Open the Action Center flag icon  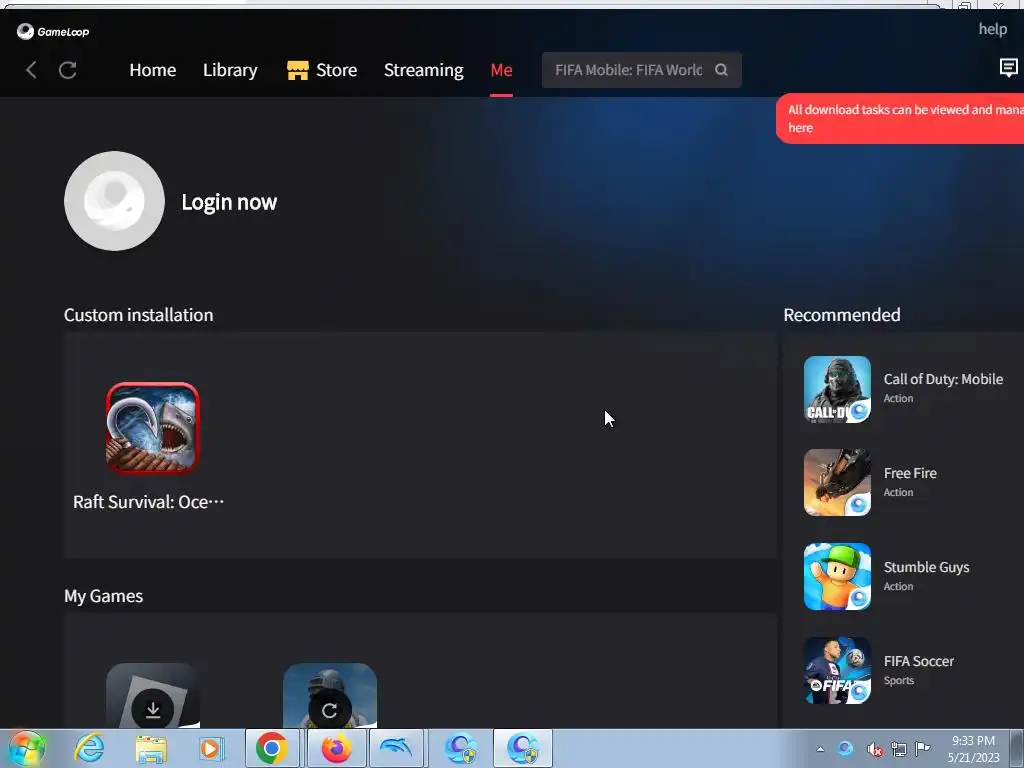[923, 748]
